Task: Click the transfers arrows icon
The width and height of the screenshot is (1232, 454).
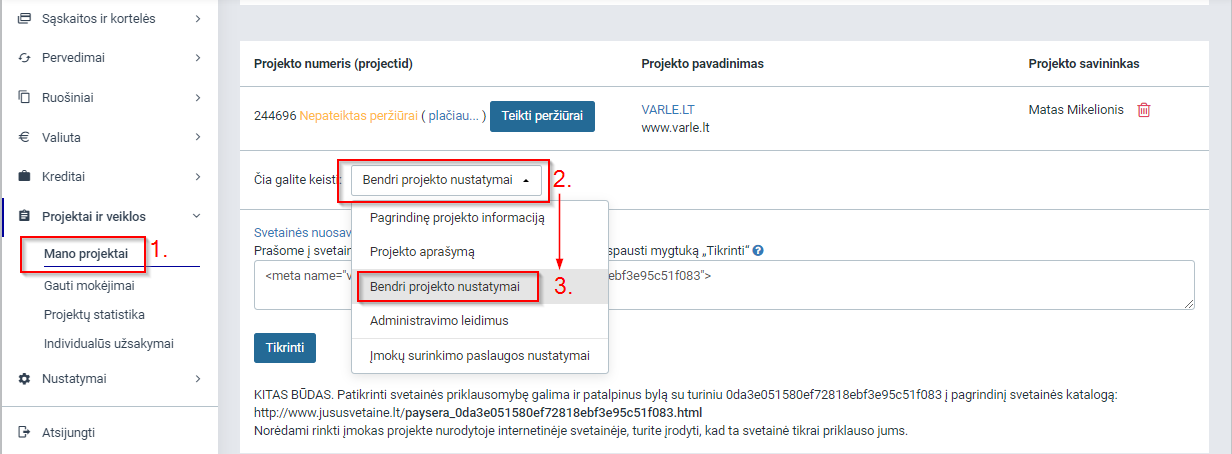Action: [x=25, y=58]
